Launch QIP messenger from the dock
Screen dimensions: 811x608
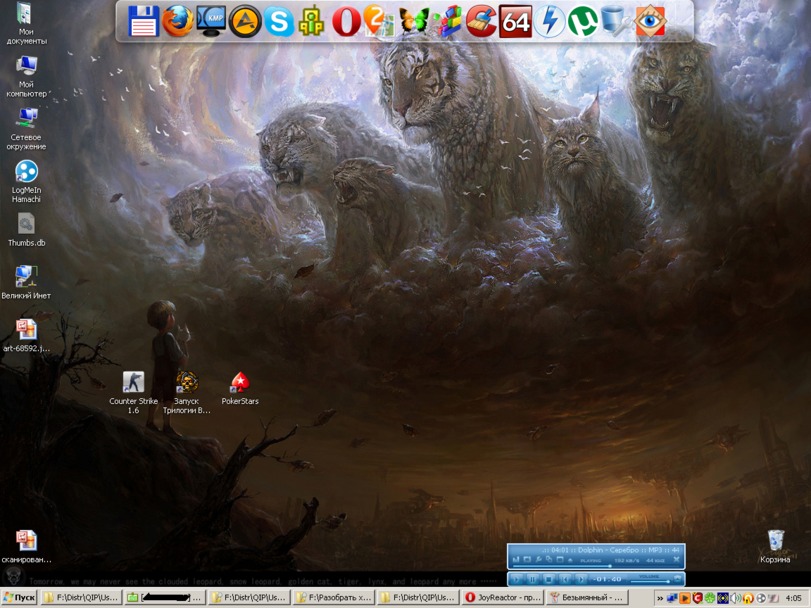pos(312,21)
